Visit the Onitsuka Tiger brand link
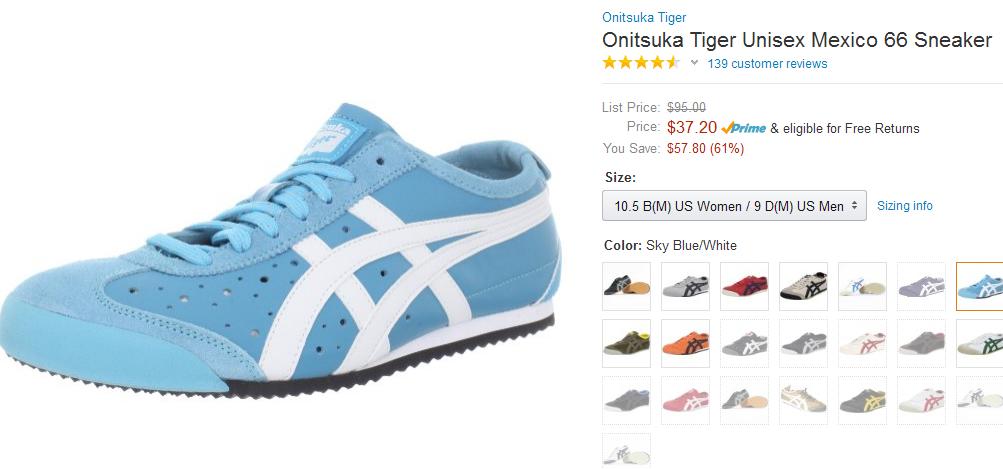The height and width of the screenshot is (469, 1003). pos(644,17)
